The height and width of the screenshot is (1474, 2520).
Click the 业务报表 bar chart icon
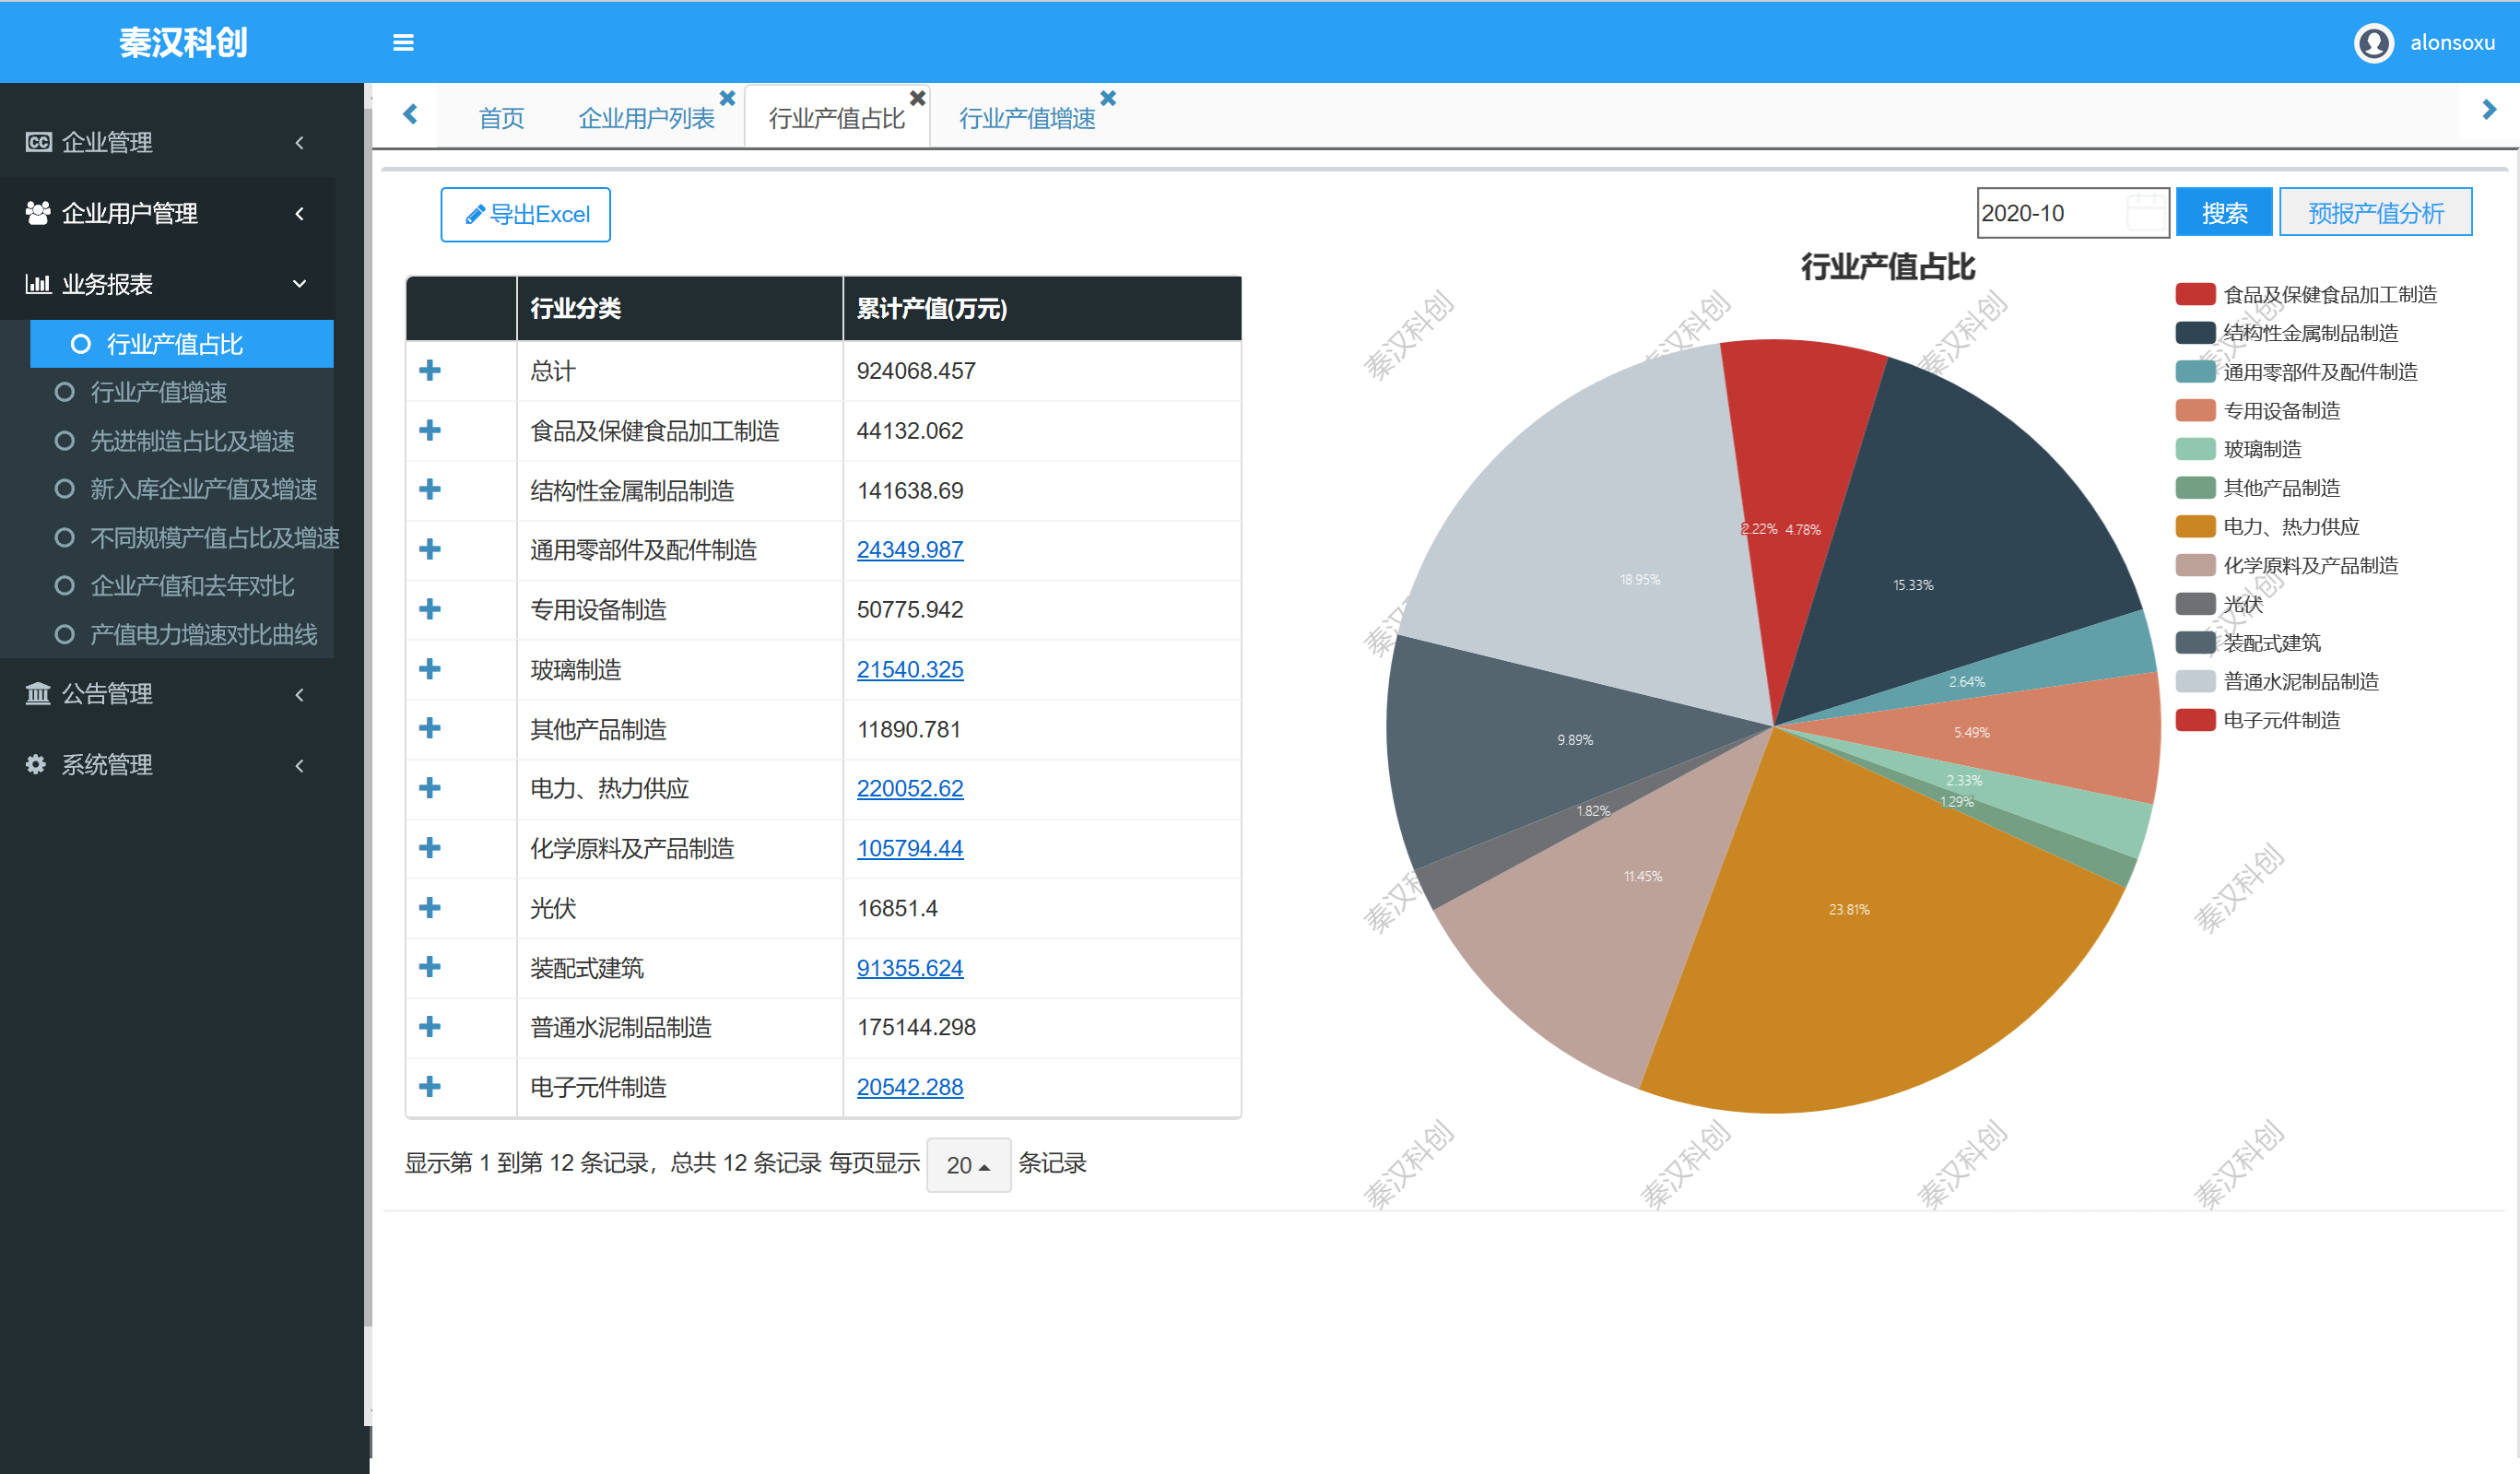38,284
